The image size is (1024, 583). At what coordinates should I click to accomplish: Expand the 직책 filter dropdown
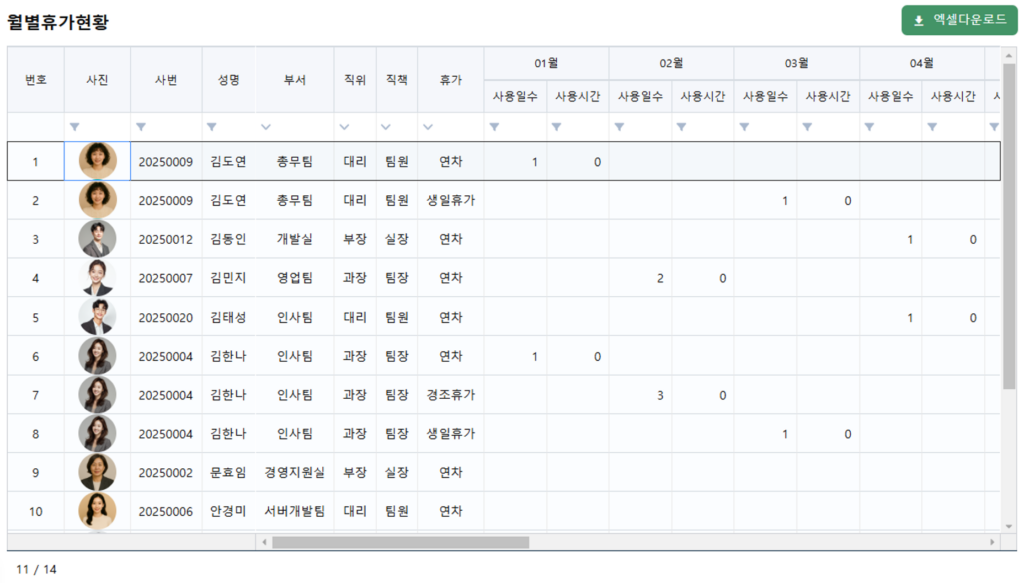(x=386, y=127)
